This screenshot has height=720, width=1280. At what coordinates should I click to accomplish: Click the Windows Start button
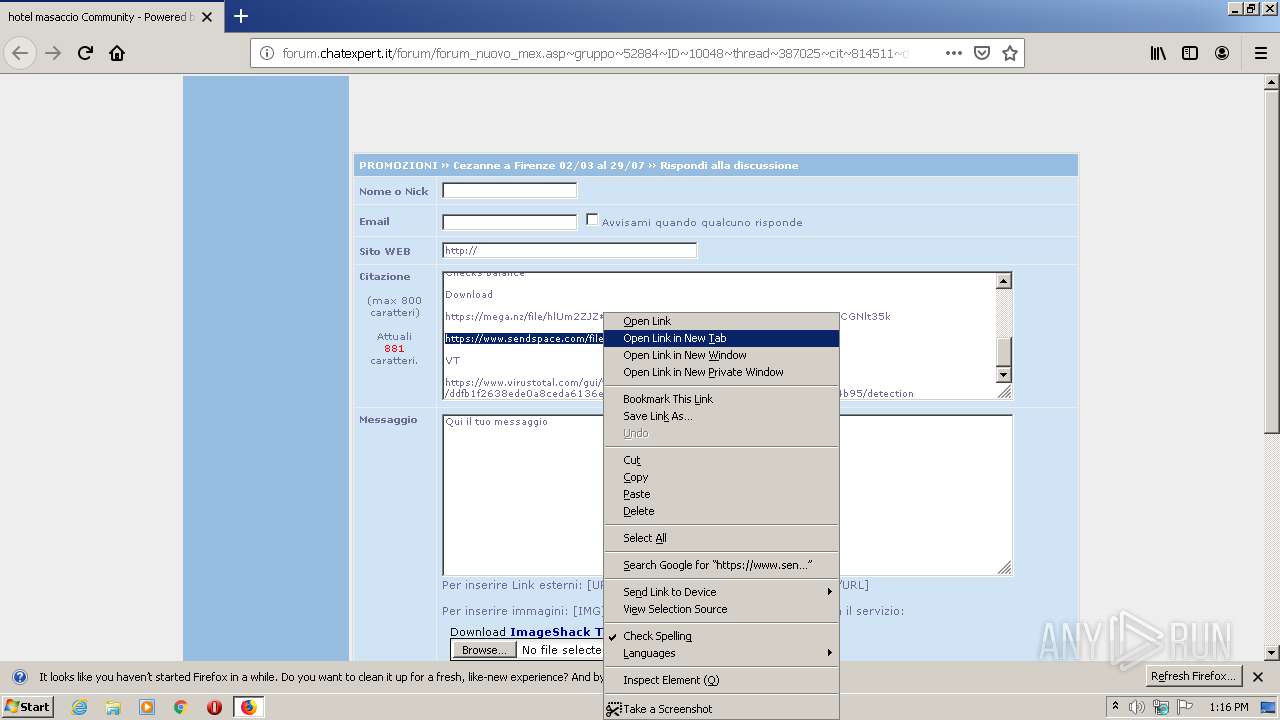(x=27, y=707)
